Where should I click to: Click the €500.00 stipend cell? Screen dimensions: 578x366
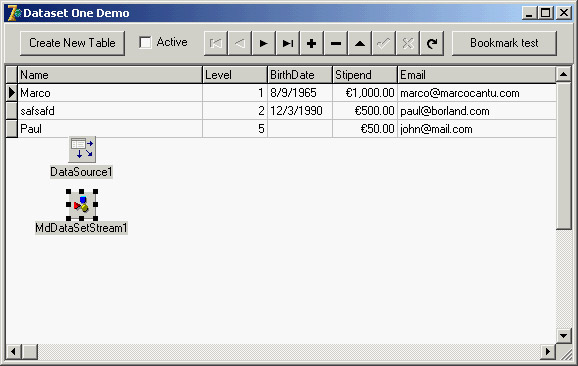click(x=365, y=111)
